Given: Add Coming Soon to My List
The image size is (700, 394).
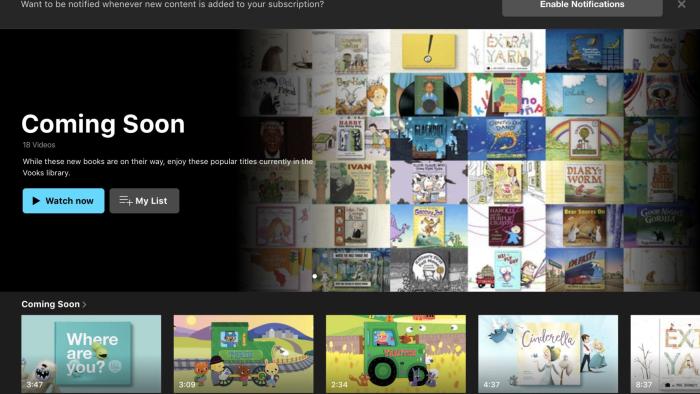Looking at the screenshot, I should coord(144,201).
